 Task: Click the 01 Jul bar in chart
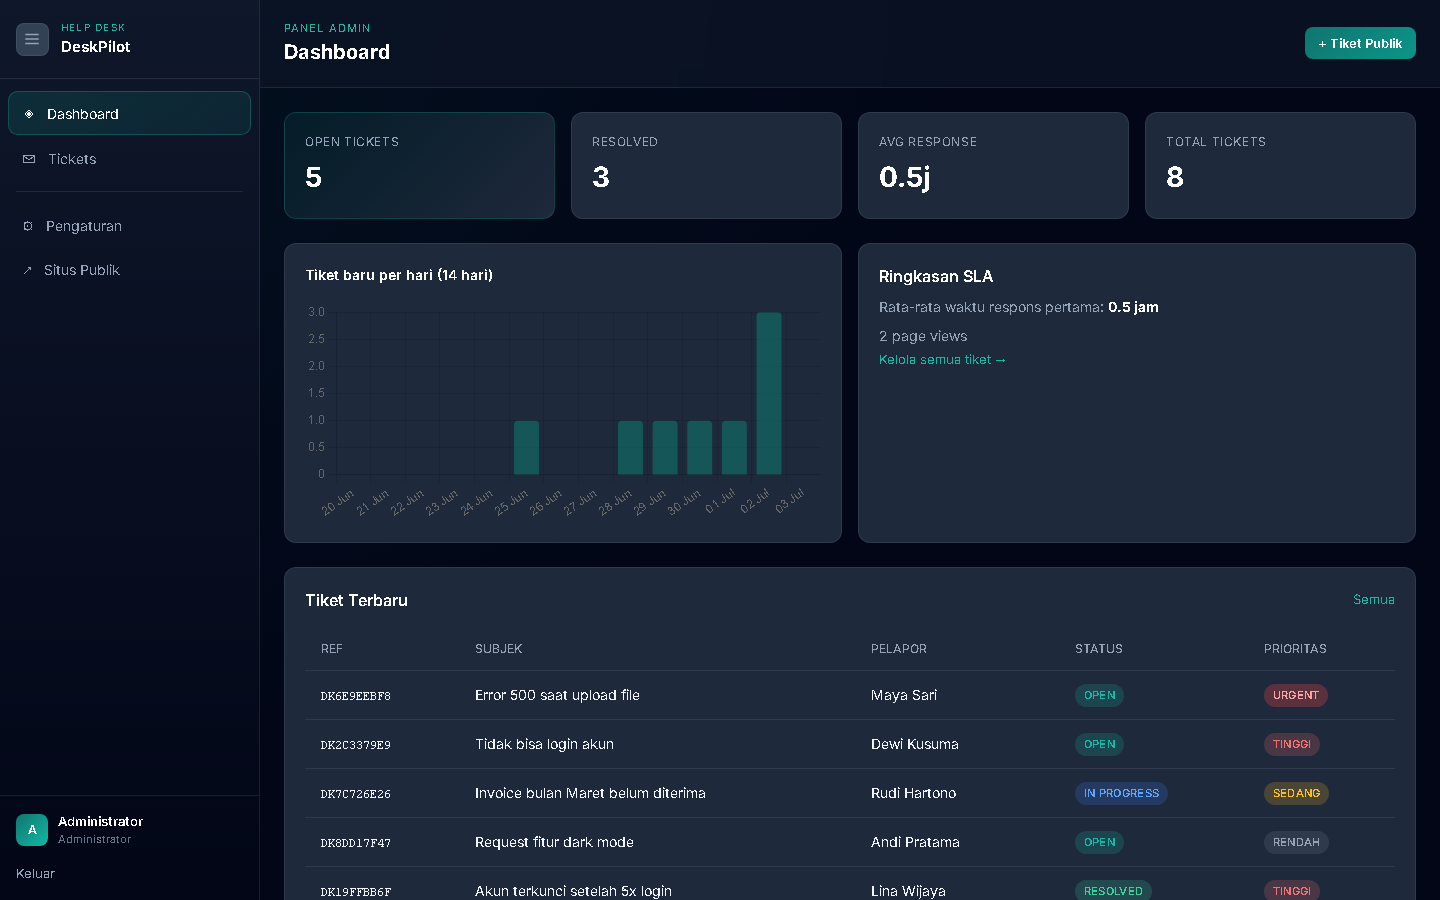[734, 447]
